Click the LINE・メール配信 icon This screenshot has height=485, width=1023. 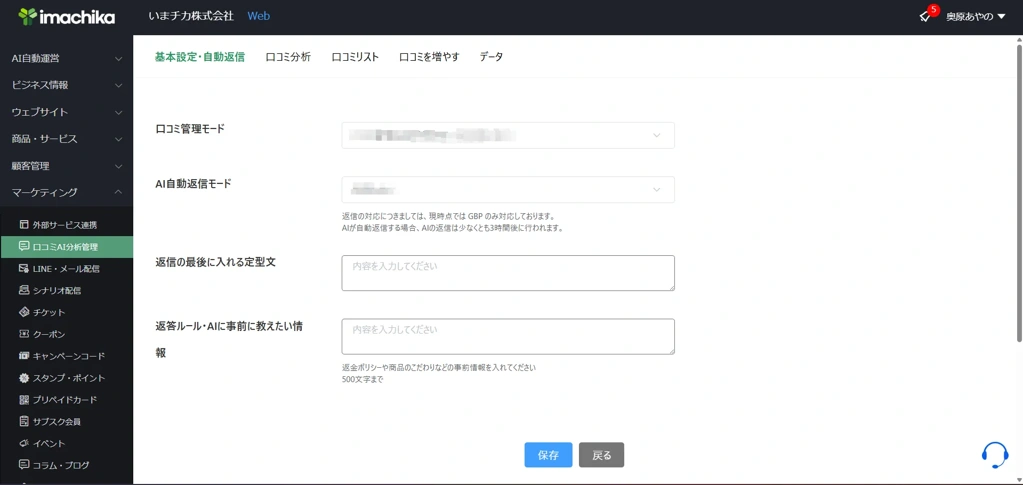pos(24,268)
